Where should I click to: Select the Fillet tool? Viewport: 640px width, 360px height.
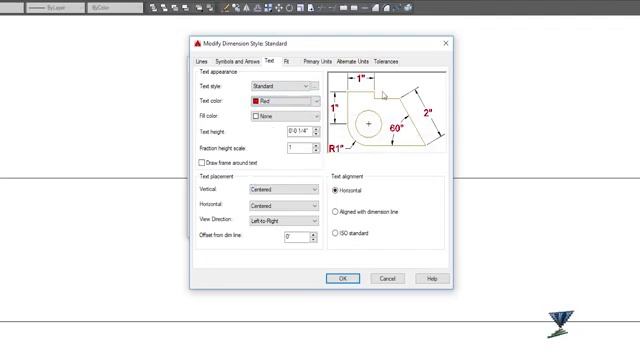386,8
